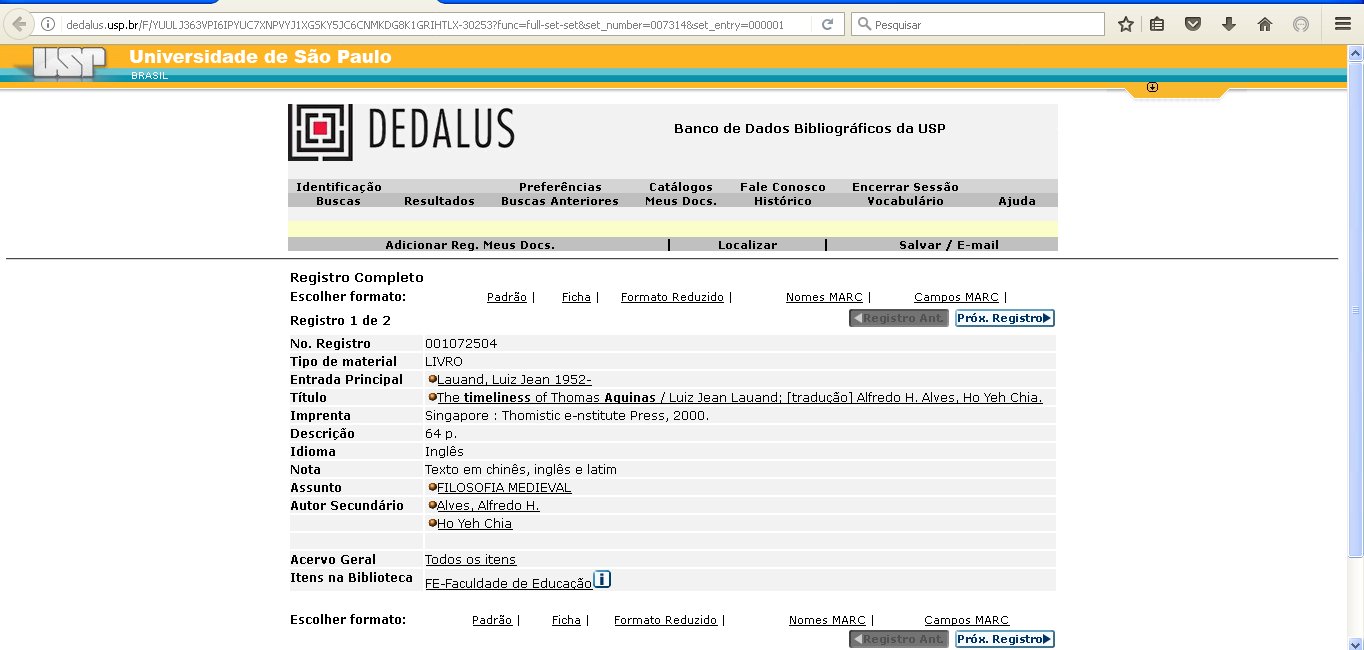Open secondary author Ho Yeh Chia
The width and height of the screenshot is (1364, 650).
pos(474,524)
